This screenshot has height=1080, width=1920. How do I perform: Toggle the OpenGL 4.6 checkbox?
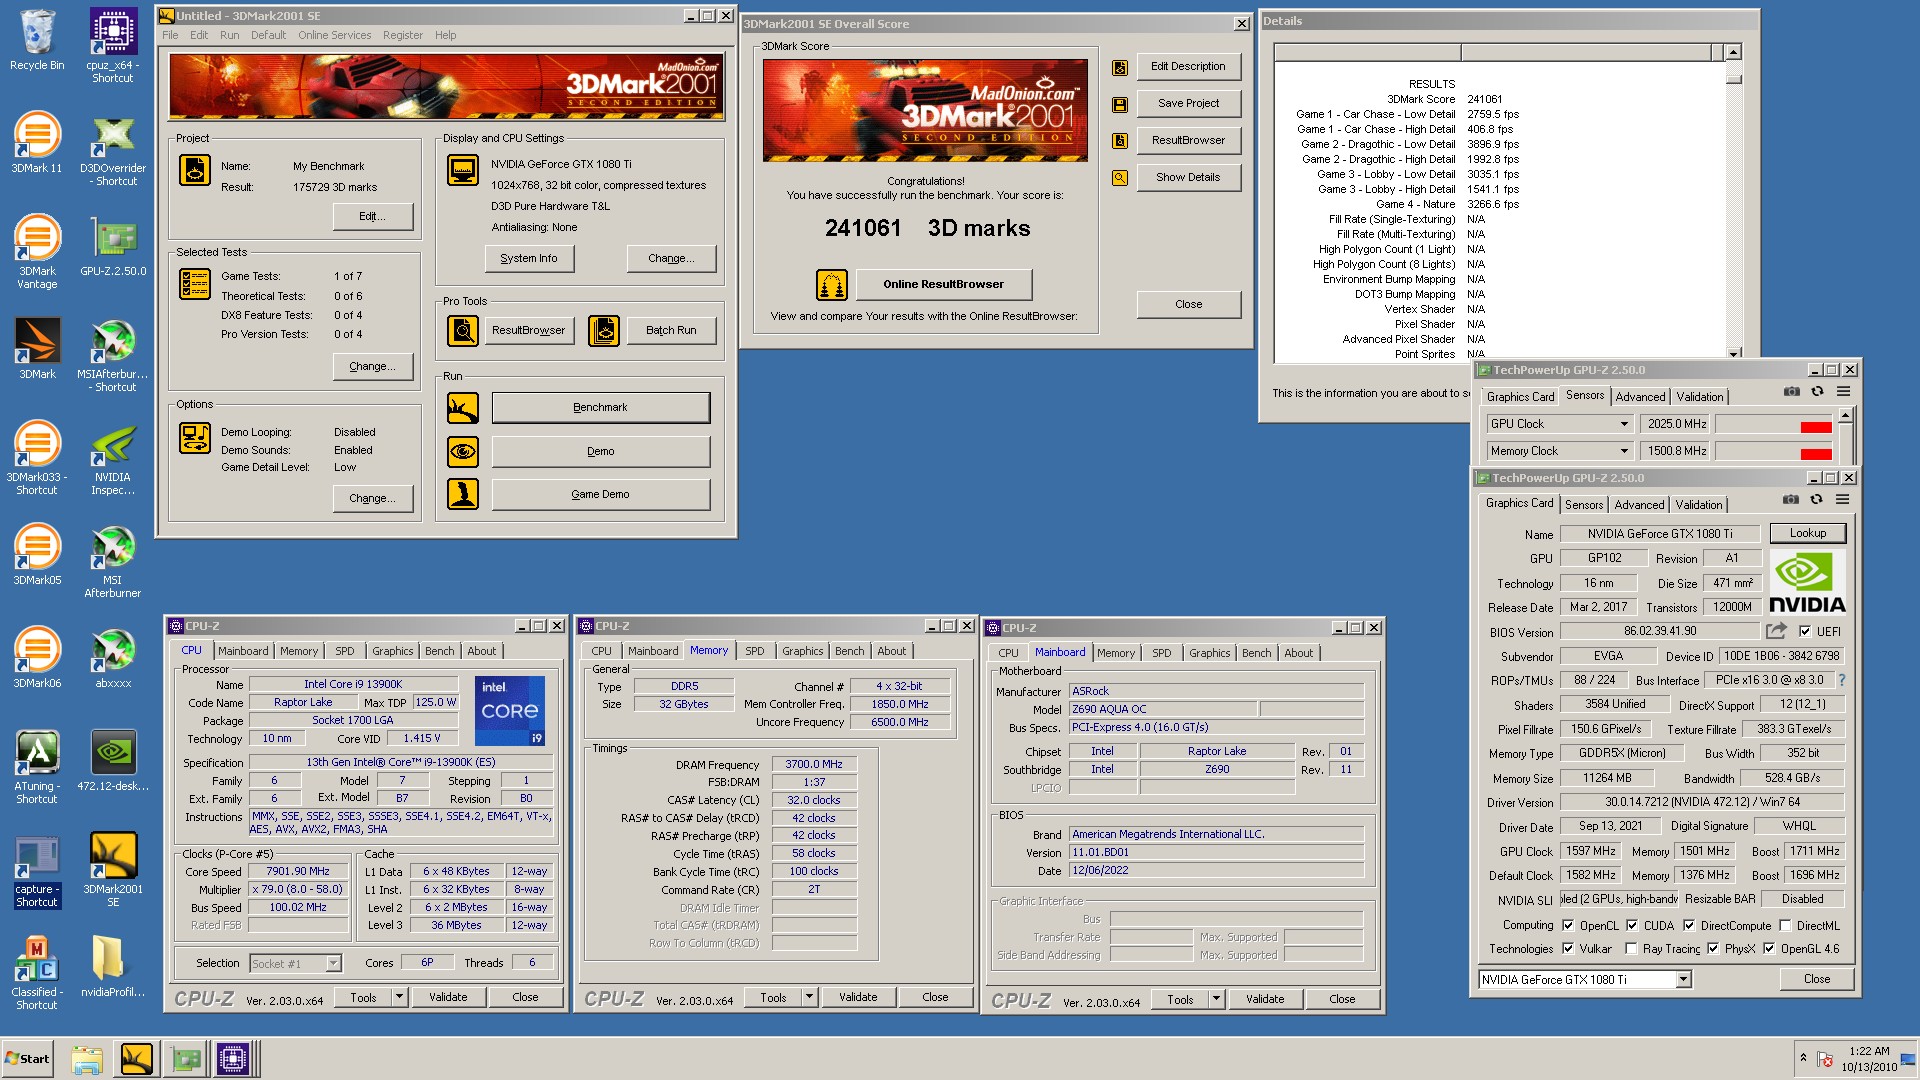pyautogui.click(x=1769, y=949)
